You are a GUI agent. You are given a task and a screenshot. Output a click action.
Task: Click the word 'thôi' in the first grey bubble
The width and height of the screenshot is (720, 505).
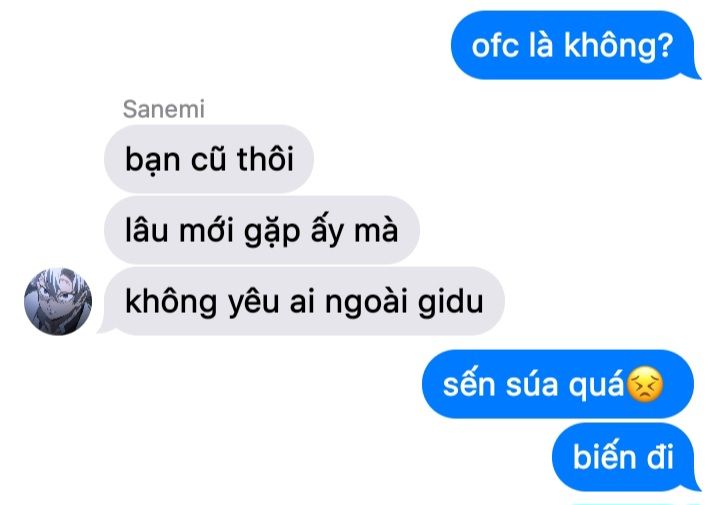265,158
